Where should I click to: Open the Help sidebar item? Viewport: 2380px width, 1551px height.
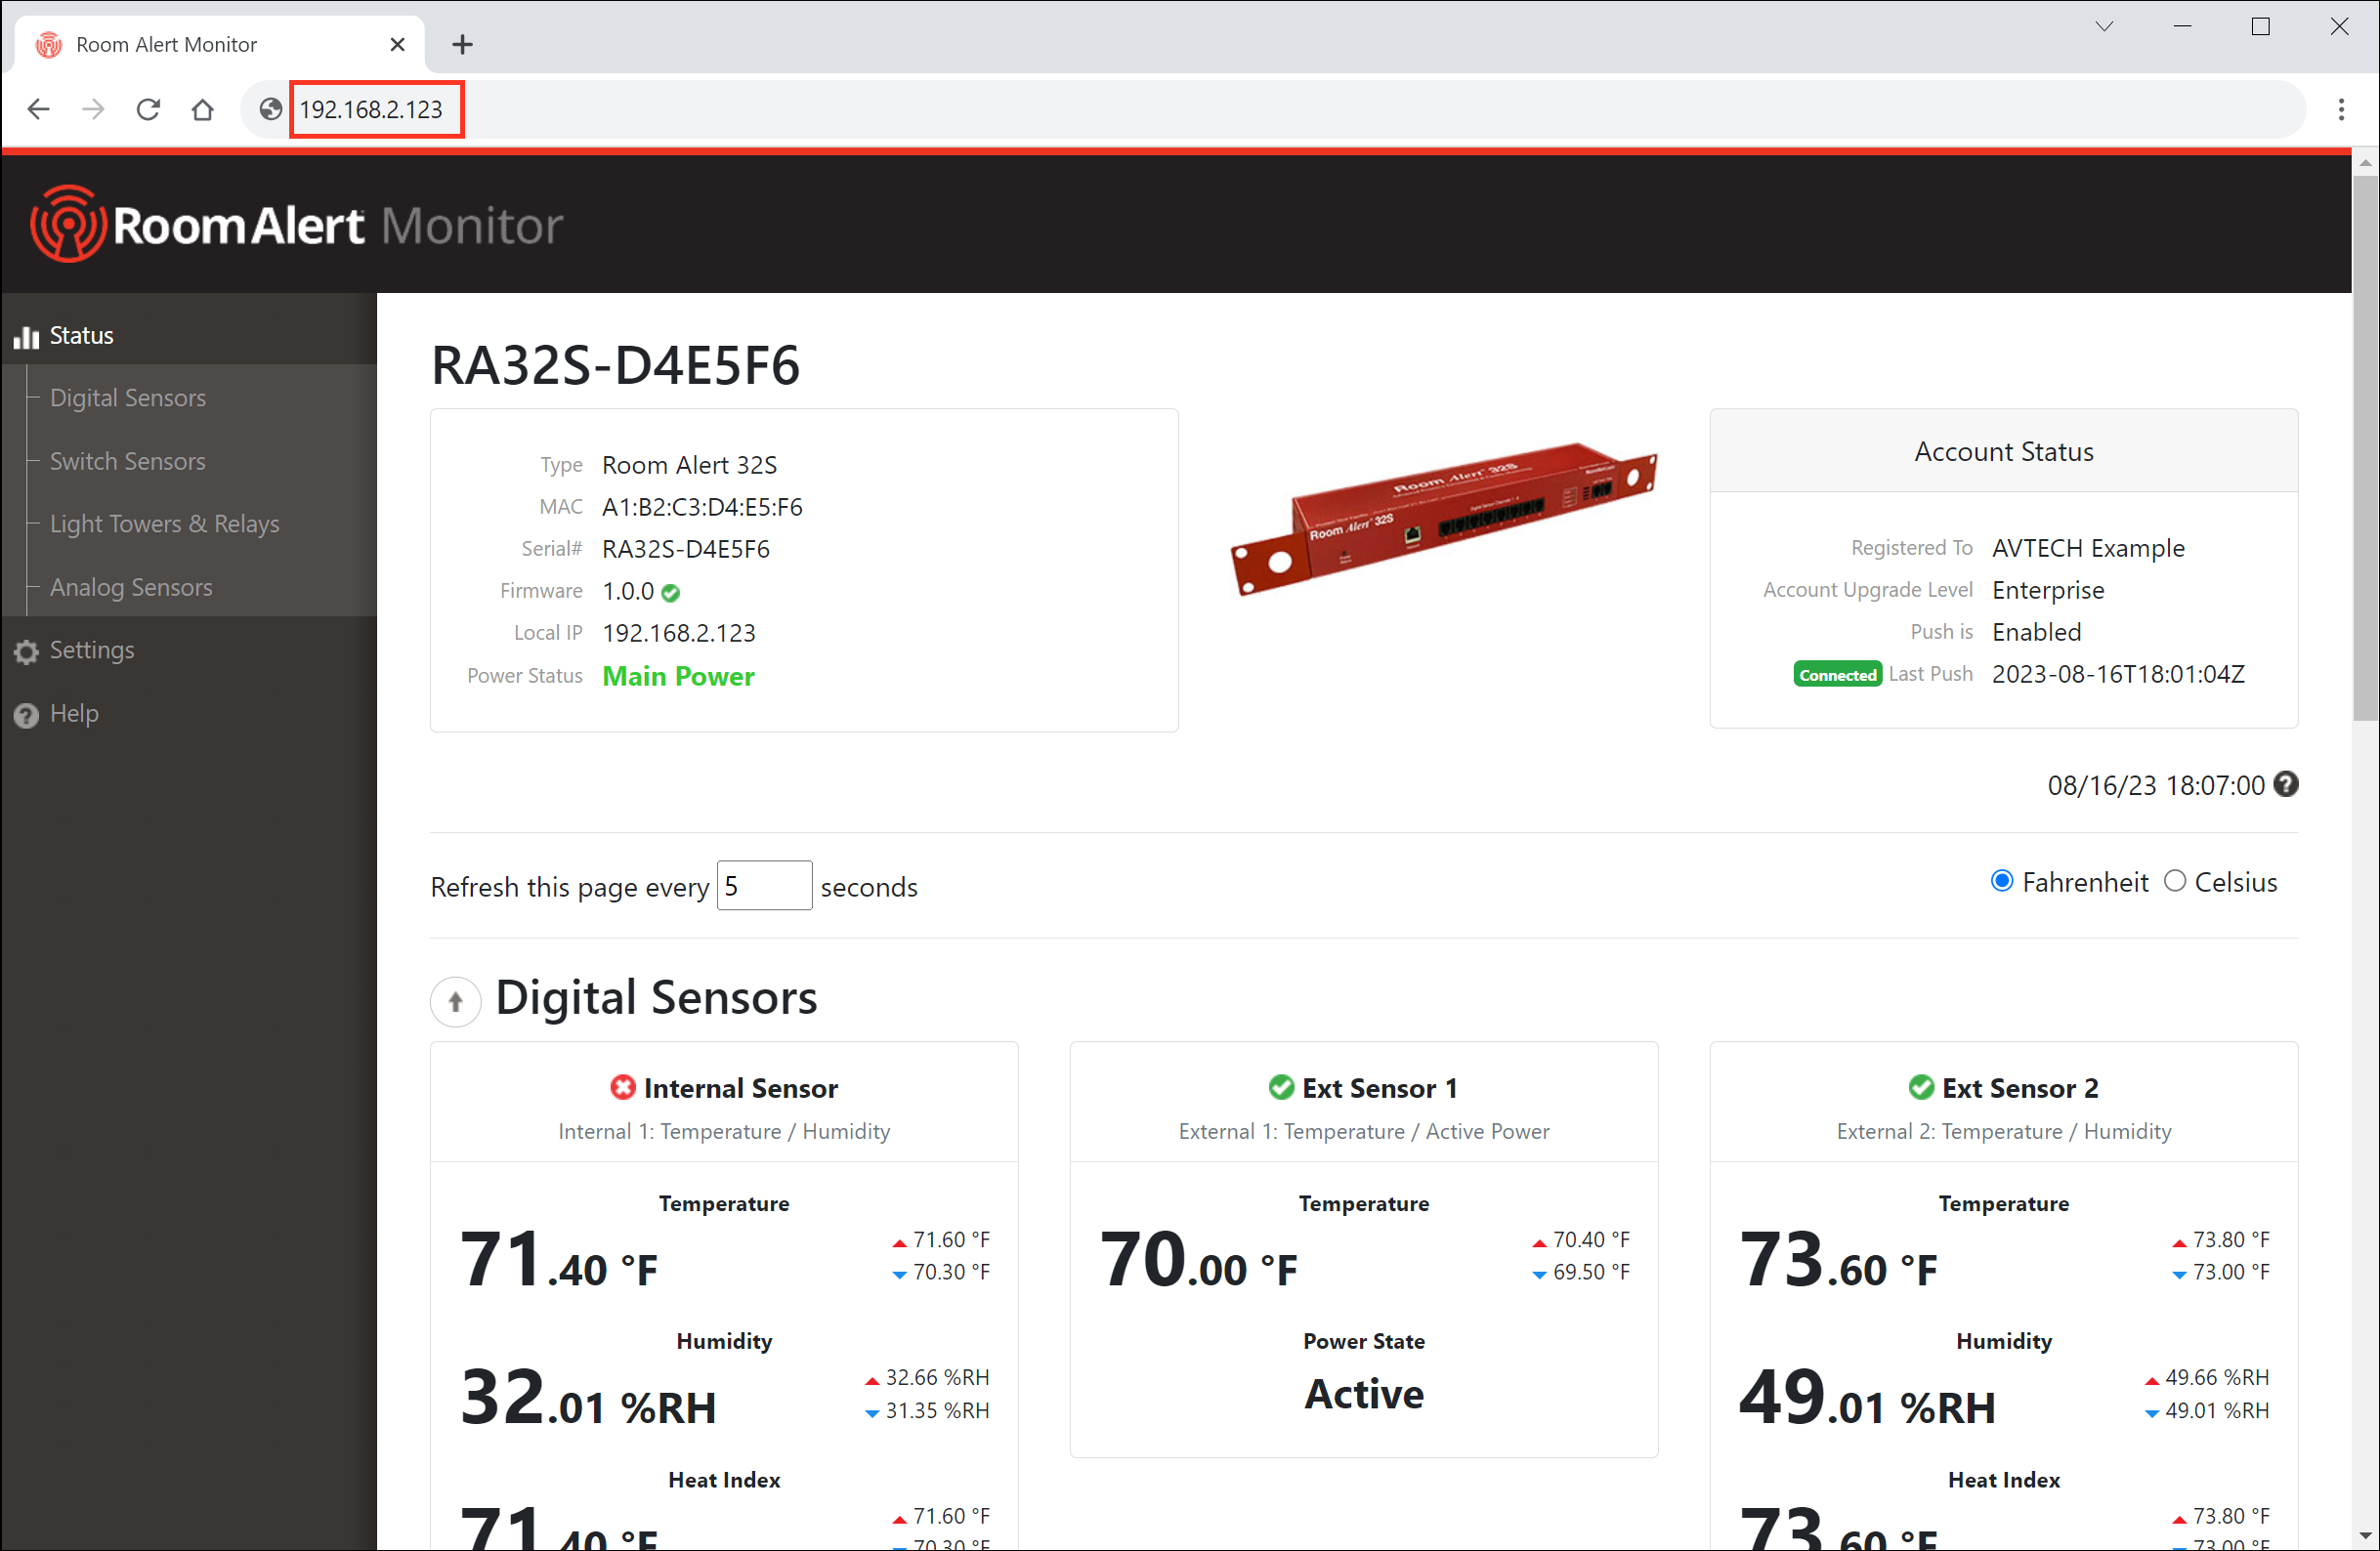[x=74, y=714]
